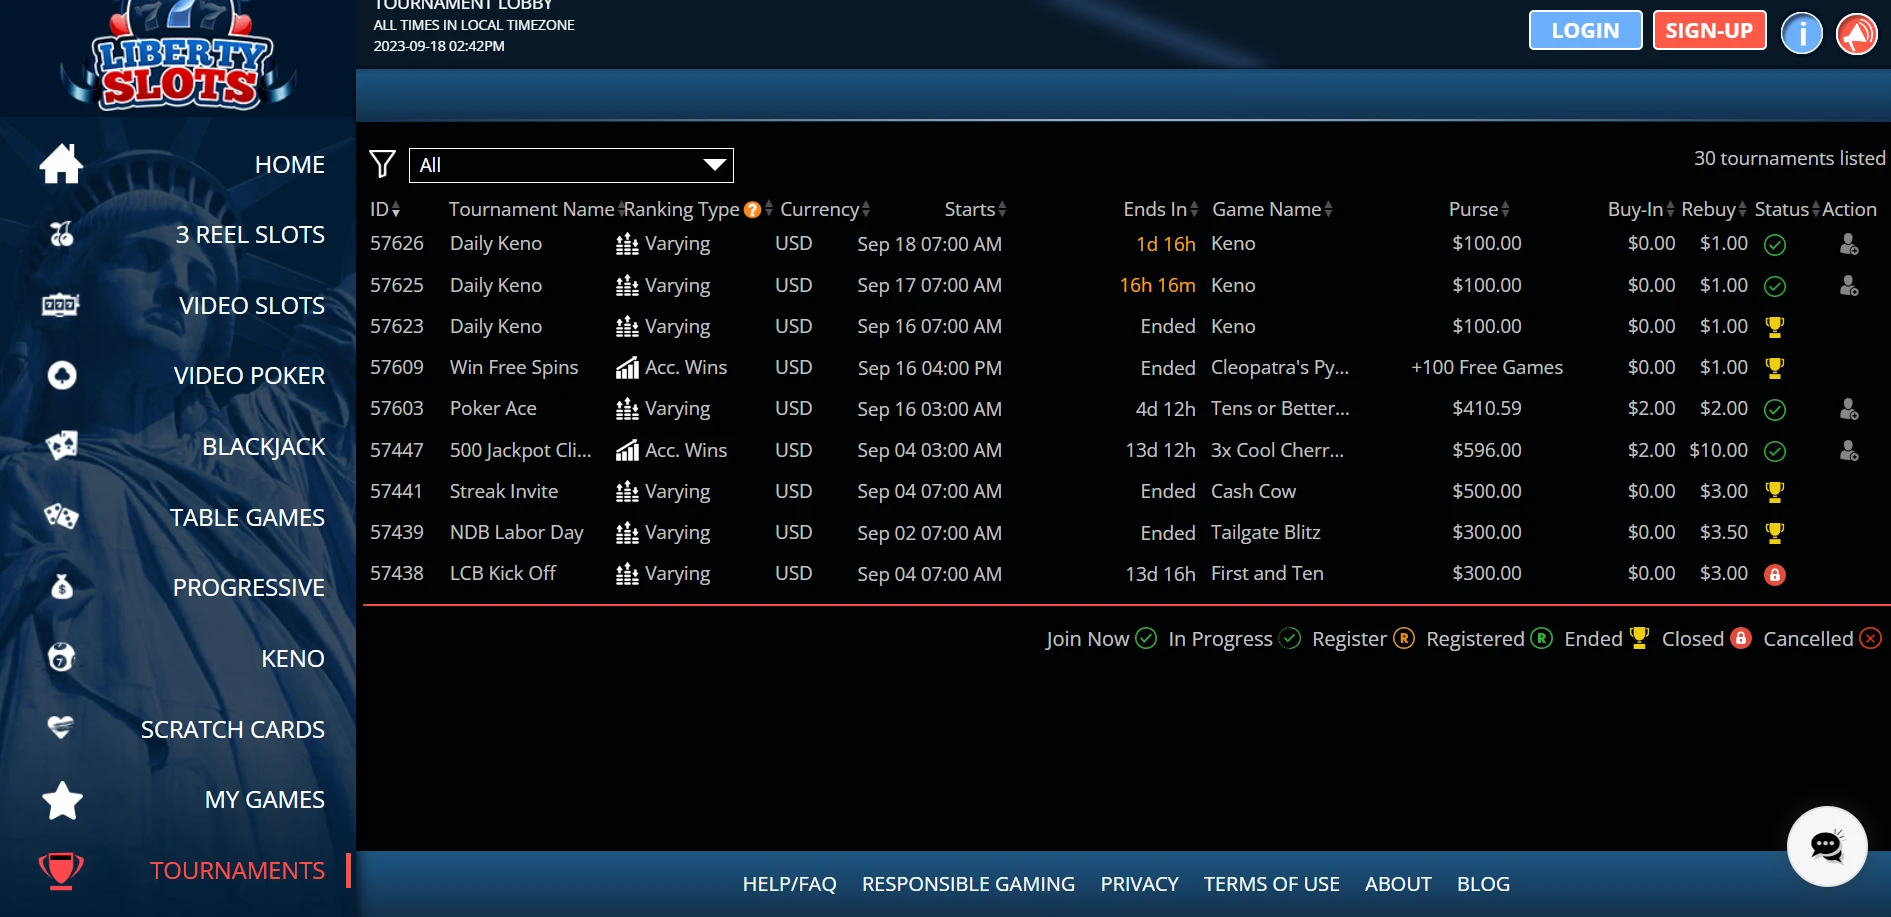
Task: Open PRIVACY footer link
Action: pyautogui.click(x=1139, y=884)
